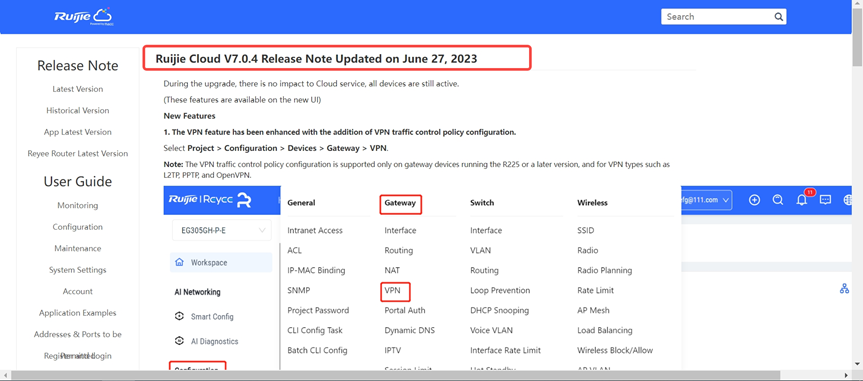Select Rate Limit under Wireless
Screen dimensions: 863x381
click(596, 290)
